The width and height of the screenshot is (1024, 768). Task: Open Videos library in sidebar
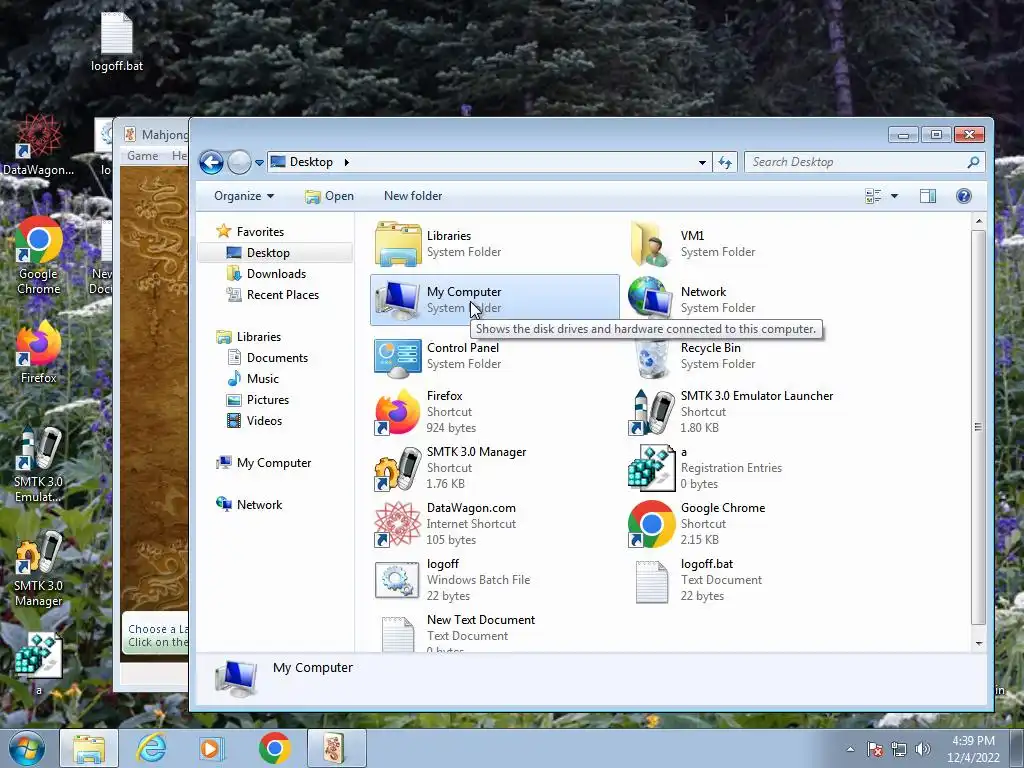(x=264, y=421)
